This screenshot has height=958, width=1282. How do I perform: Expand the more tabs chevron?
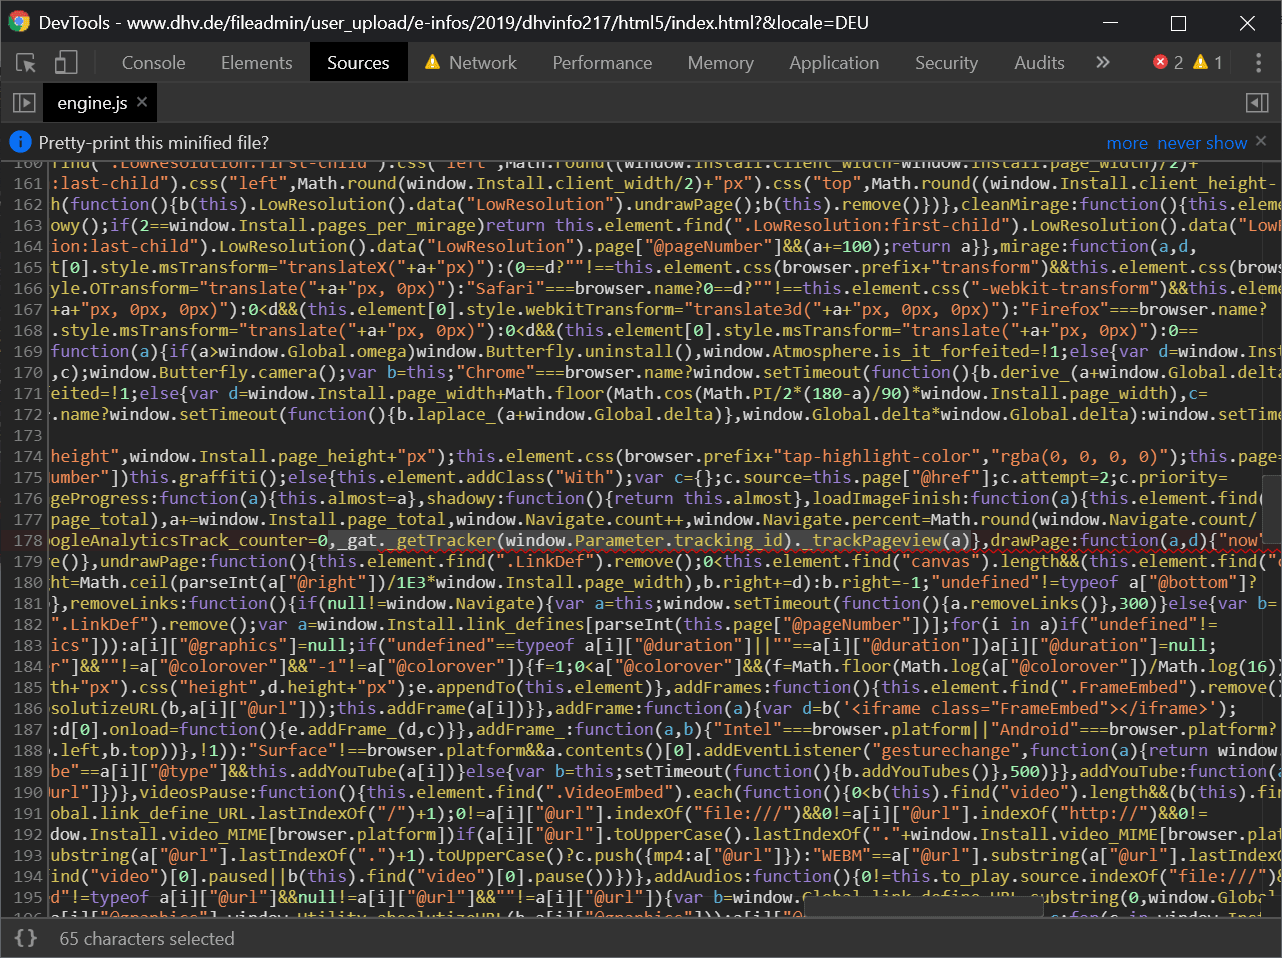tap(1103, 63)
